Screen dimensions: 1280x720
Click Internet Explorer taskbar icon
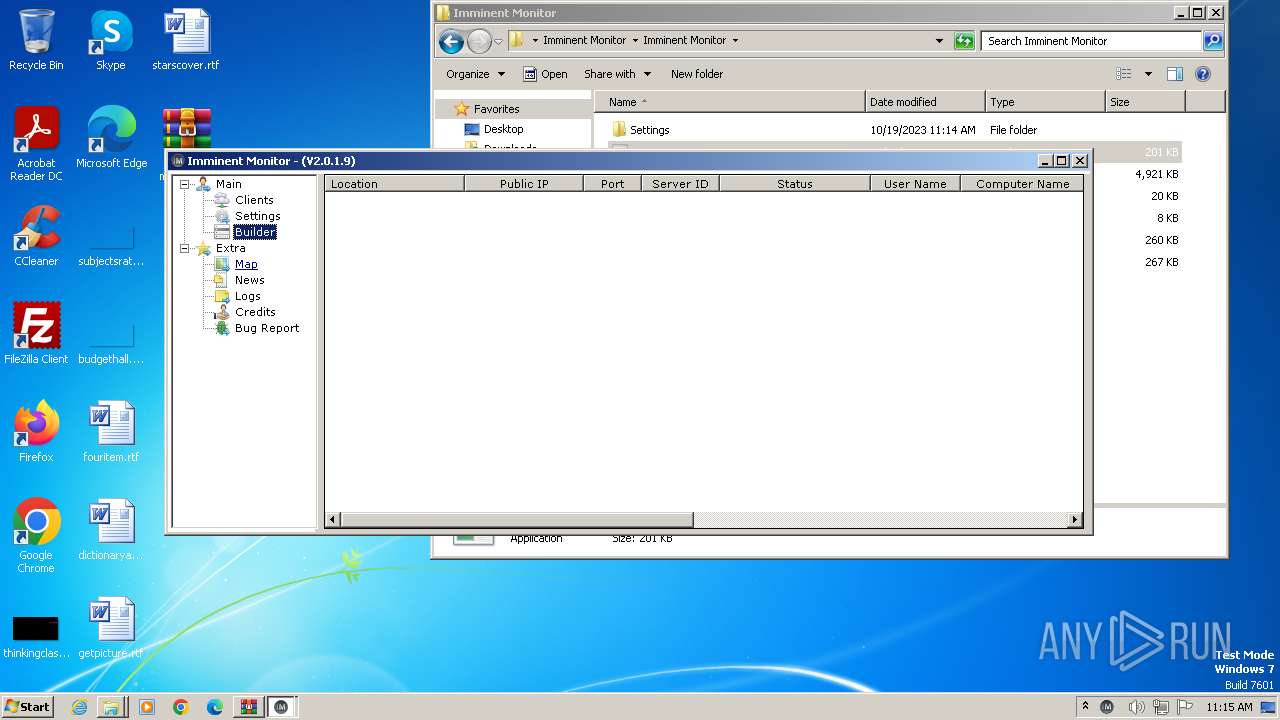(79, 707)
